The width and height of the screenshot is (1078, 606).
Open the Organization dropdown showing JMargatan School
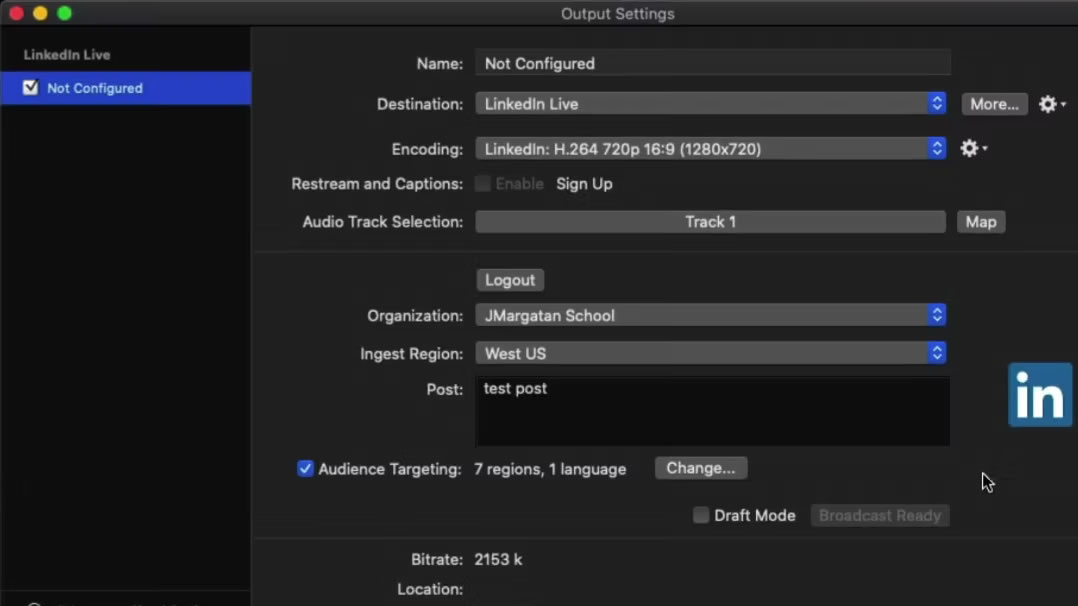click(x=711, y=315)
